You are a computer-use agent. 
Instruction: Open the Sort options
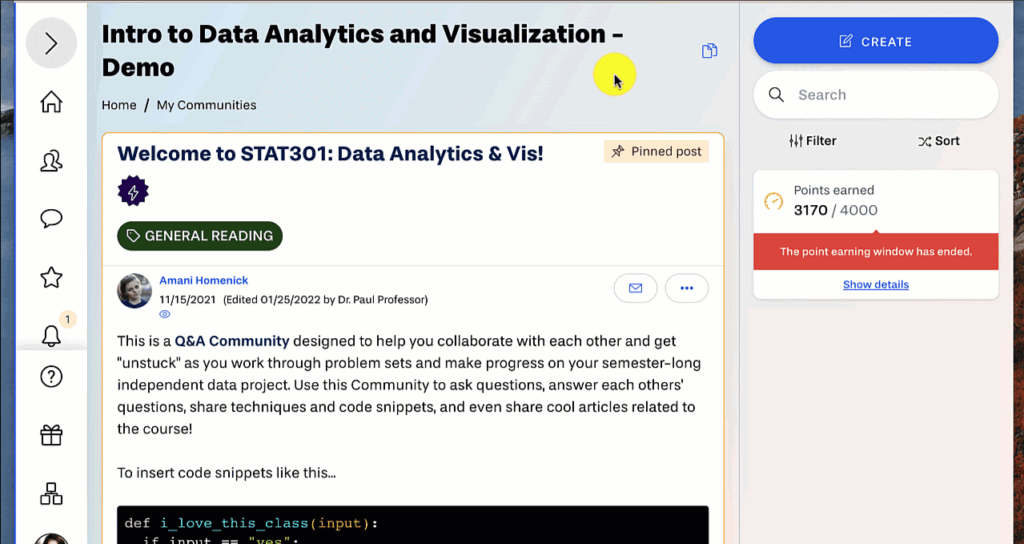(x=938, y=141)
